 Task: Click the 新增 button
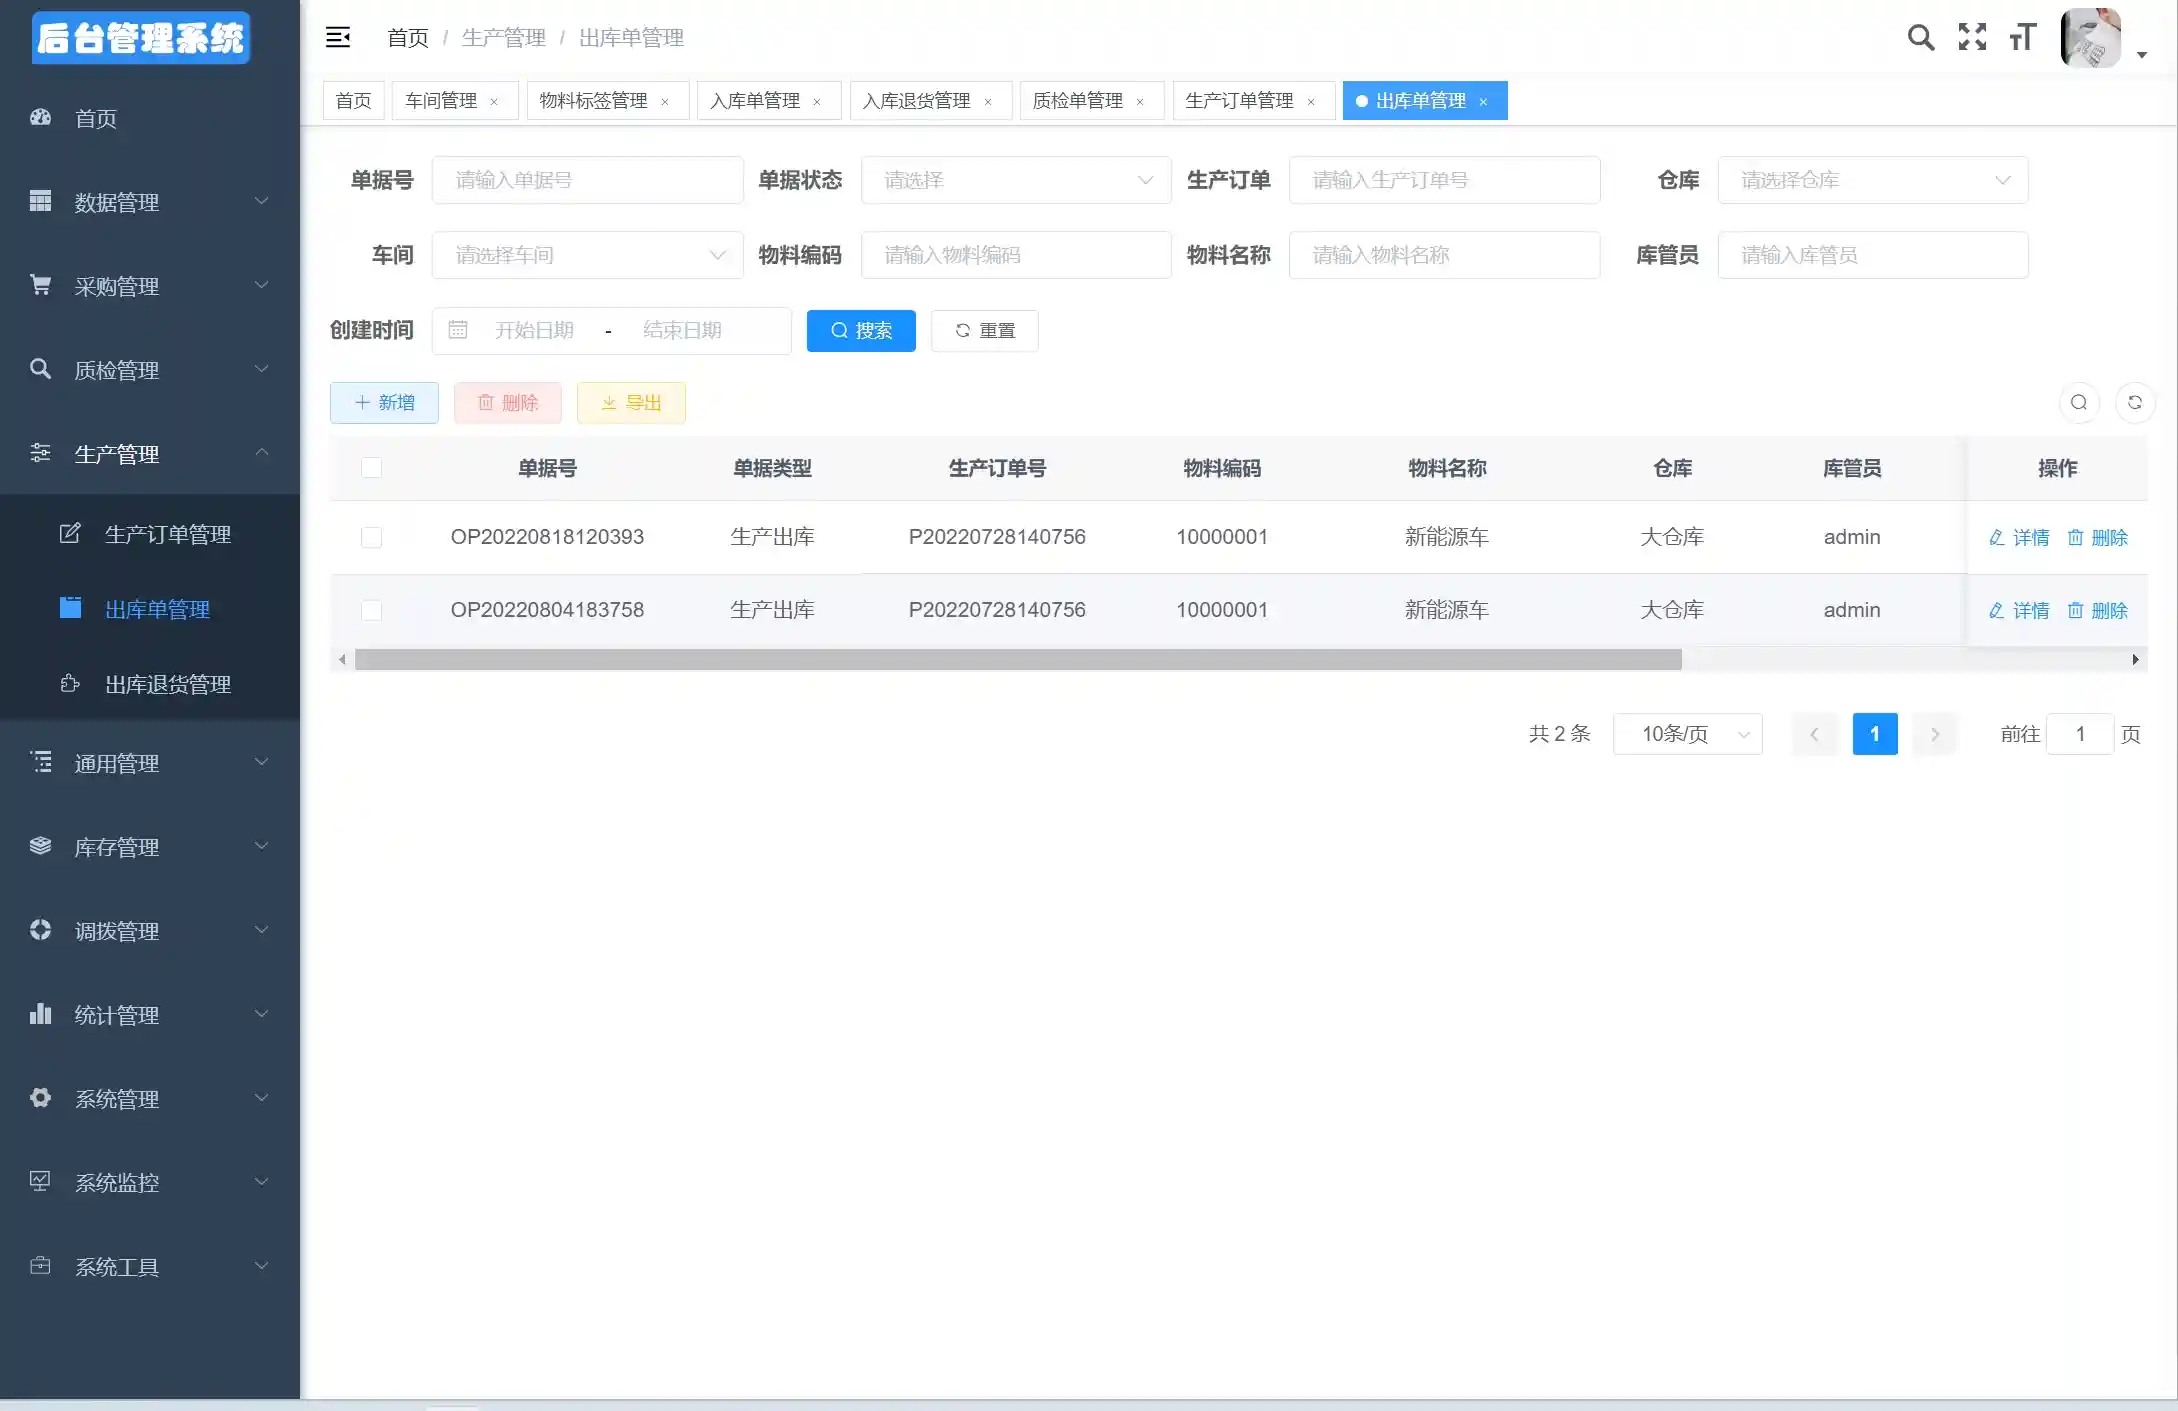click(x=384, y=403)
